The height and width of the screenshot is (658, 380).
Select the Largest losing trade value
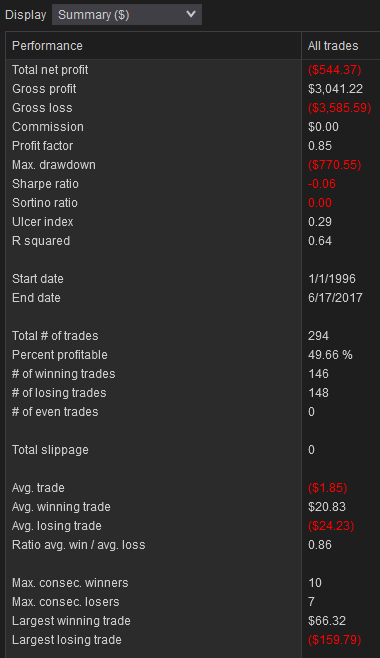point(334,640)
